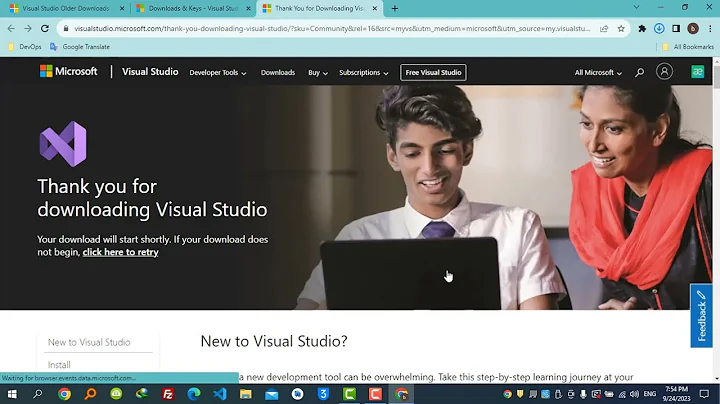
Task: Close the Visual Studio Older Downloads tab
Action: [x=122, y=8]
